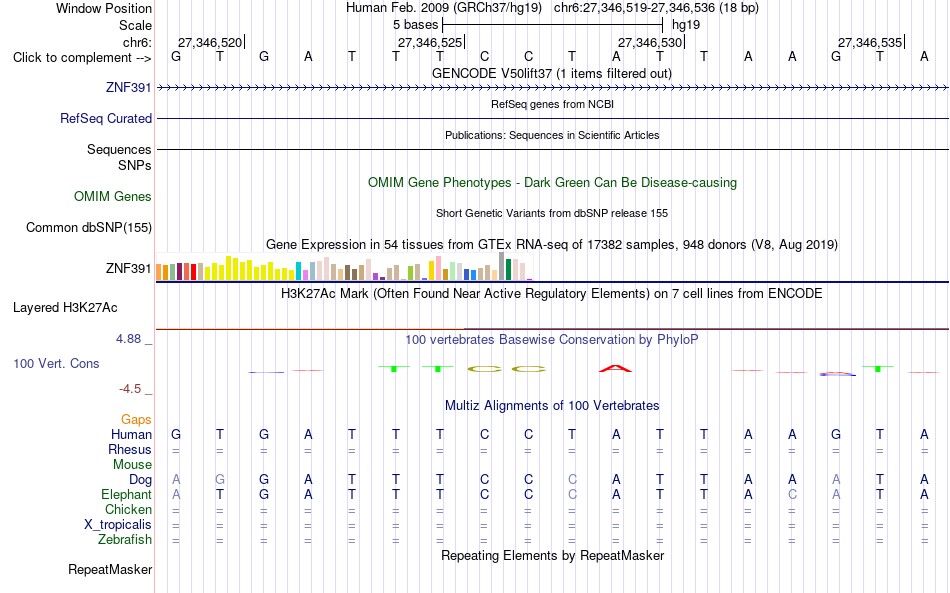Image resolution: width=950 pixels, height=593 pixels.
Task: Click the Sequences track label
Action: click(119, 149)
